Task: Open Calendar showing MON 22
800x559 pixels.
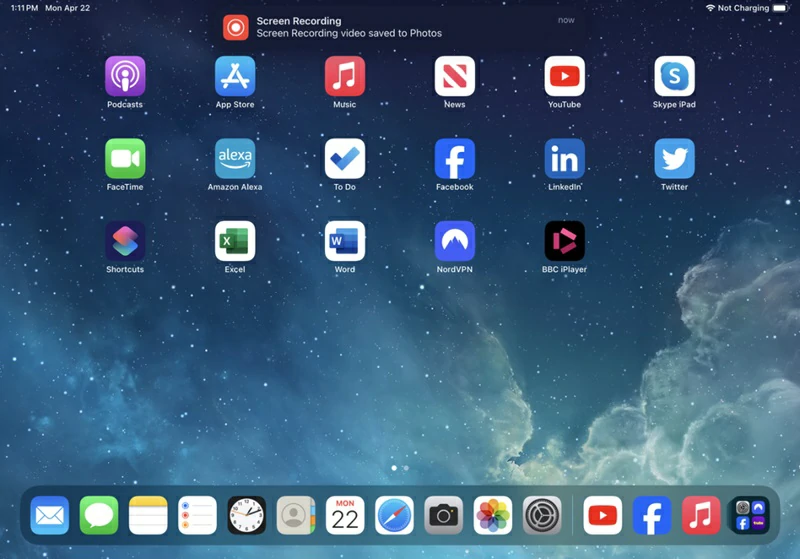Action: pos(345,515)
